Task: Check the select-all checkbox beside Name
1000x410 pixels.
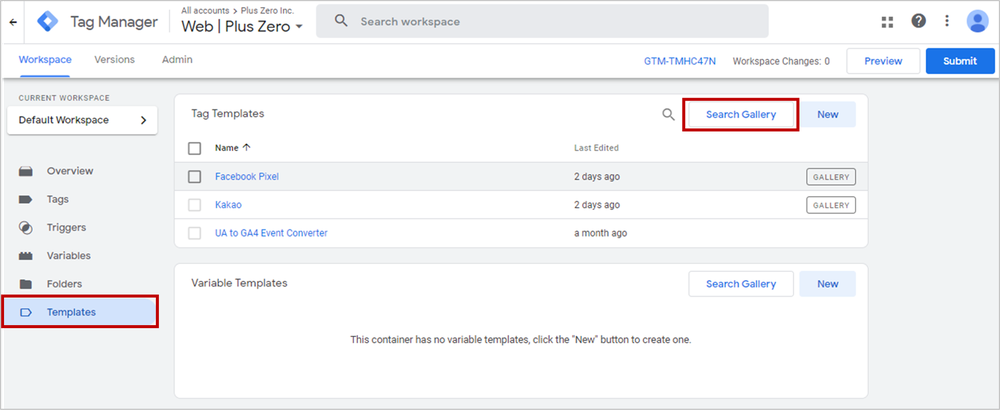Action: (195, 149)
